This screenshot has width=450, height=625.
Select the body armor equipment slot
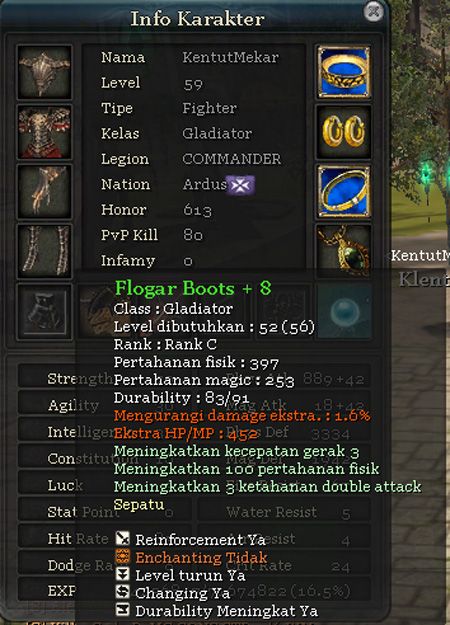(x=44, y=132)
